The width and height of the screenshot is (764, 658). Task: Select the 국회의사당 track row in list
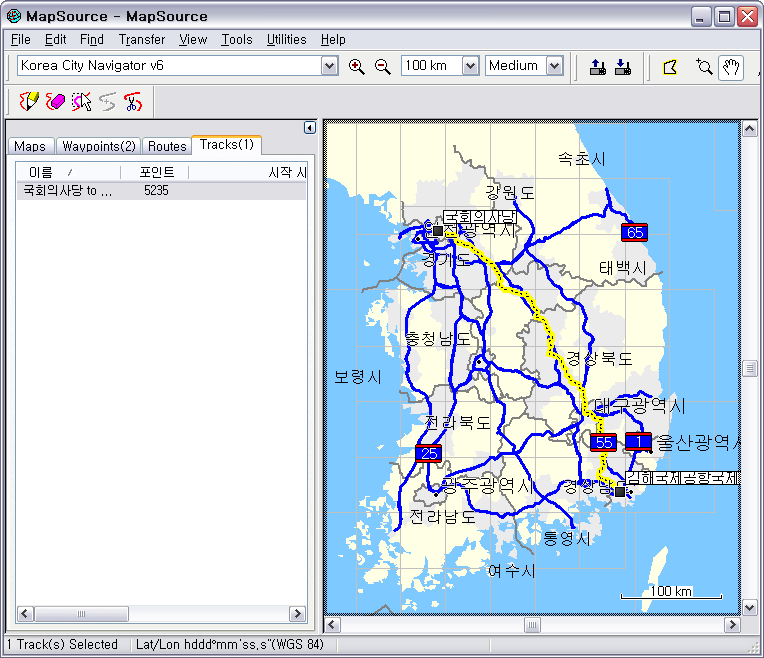click(x=68, y=190)
